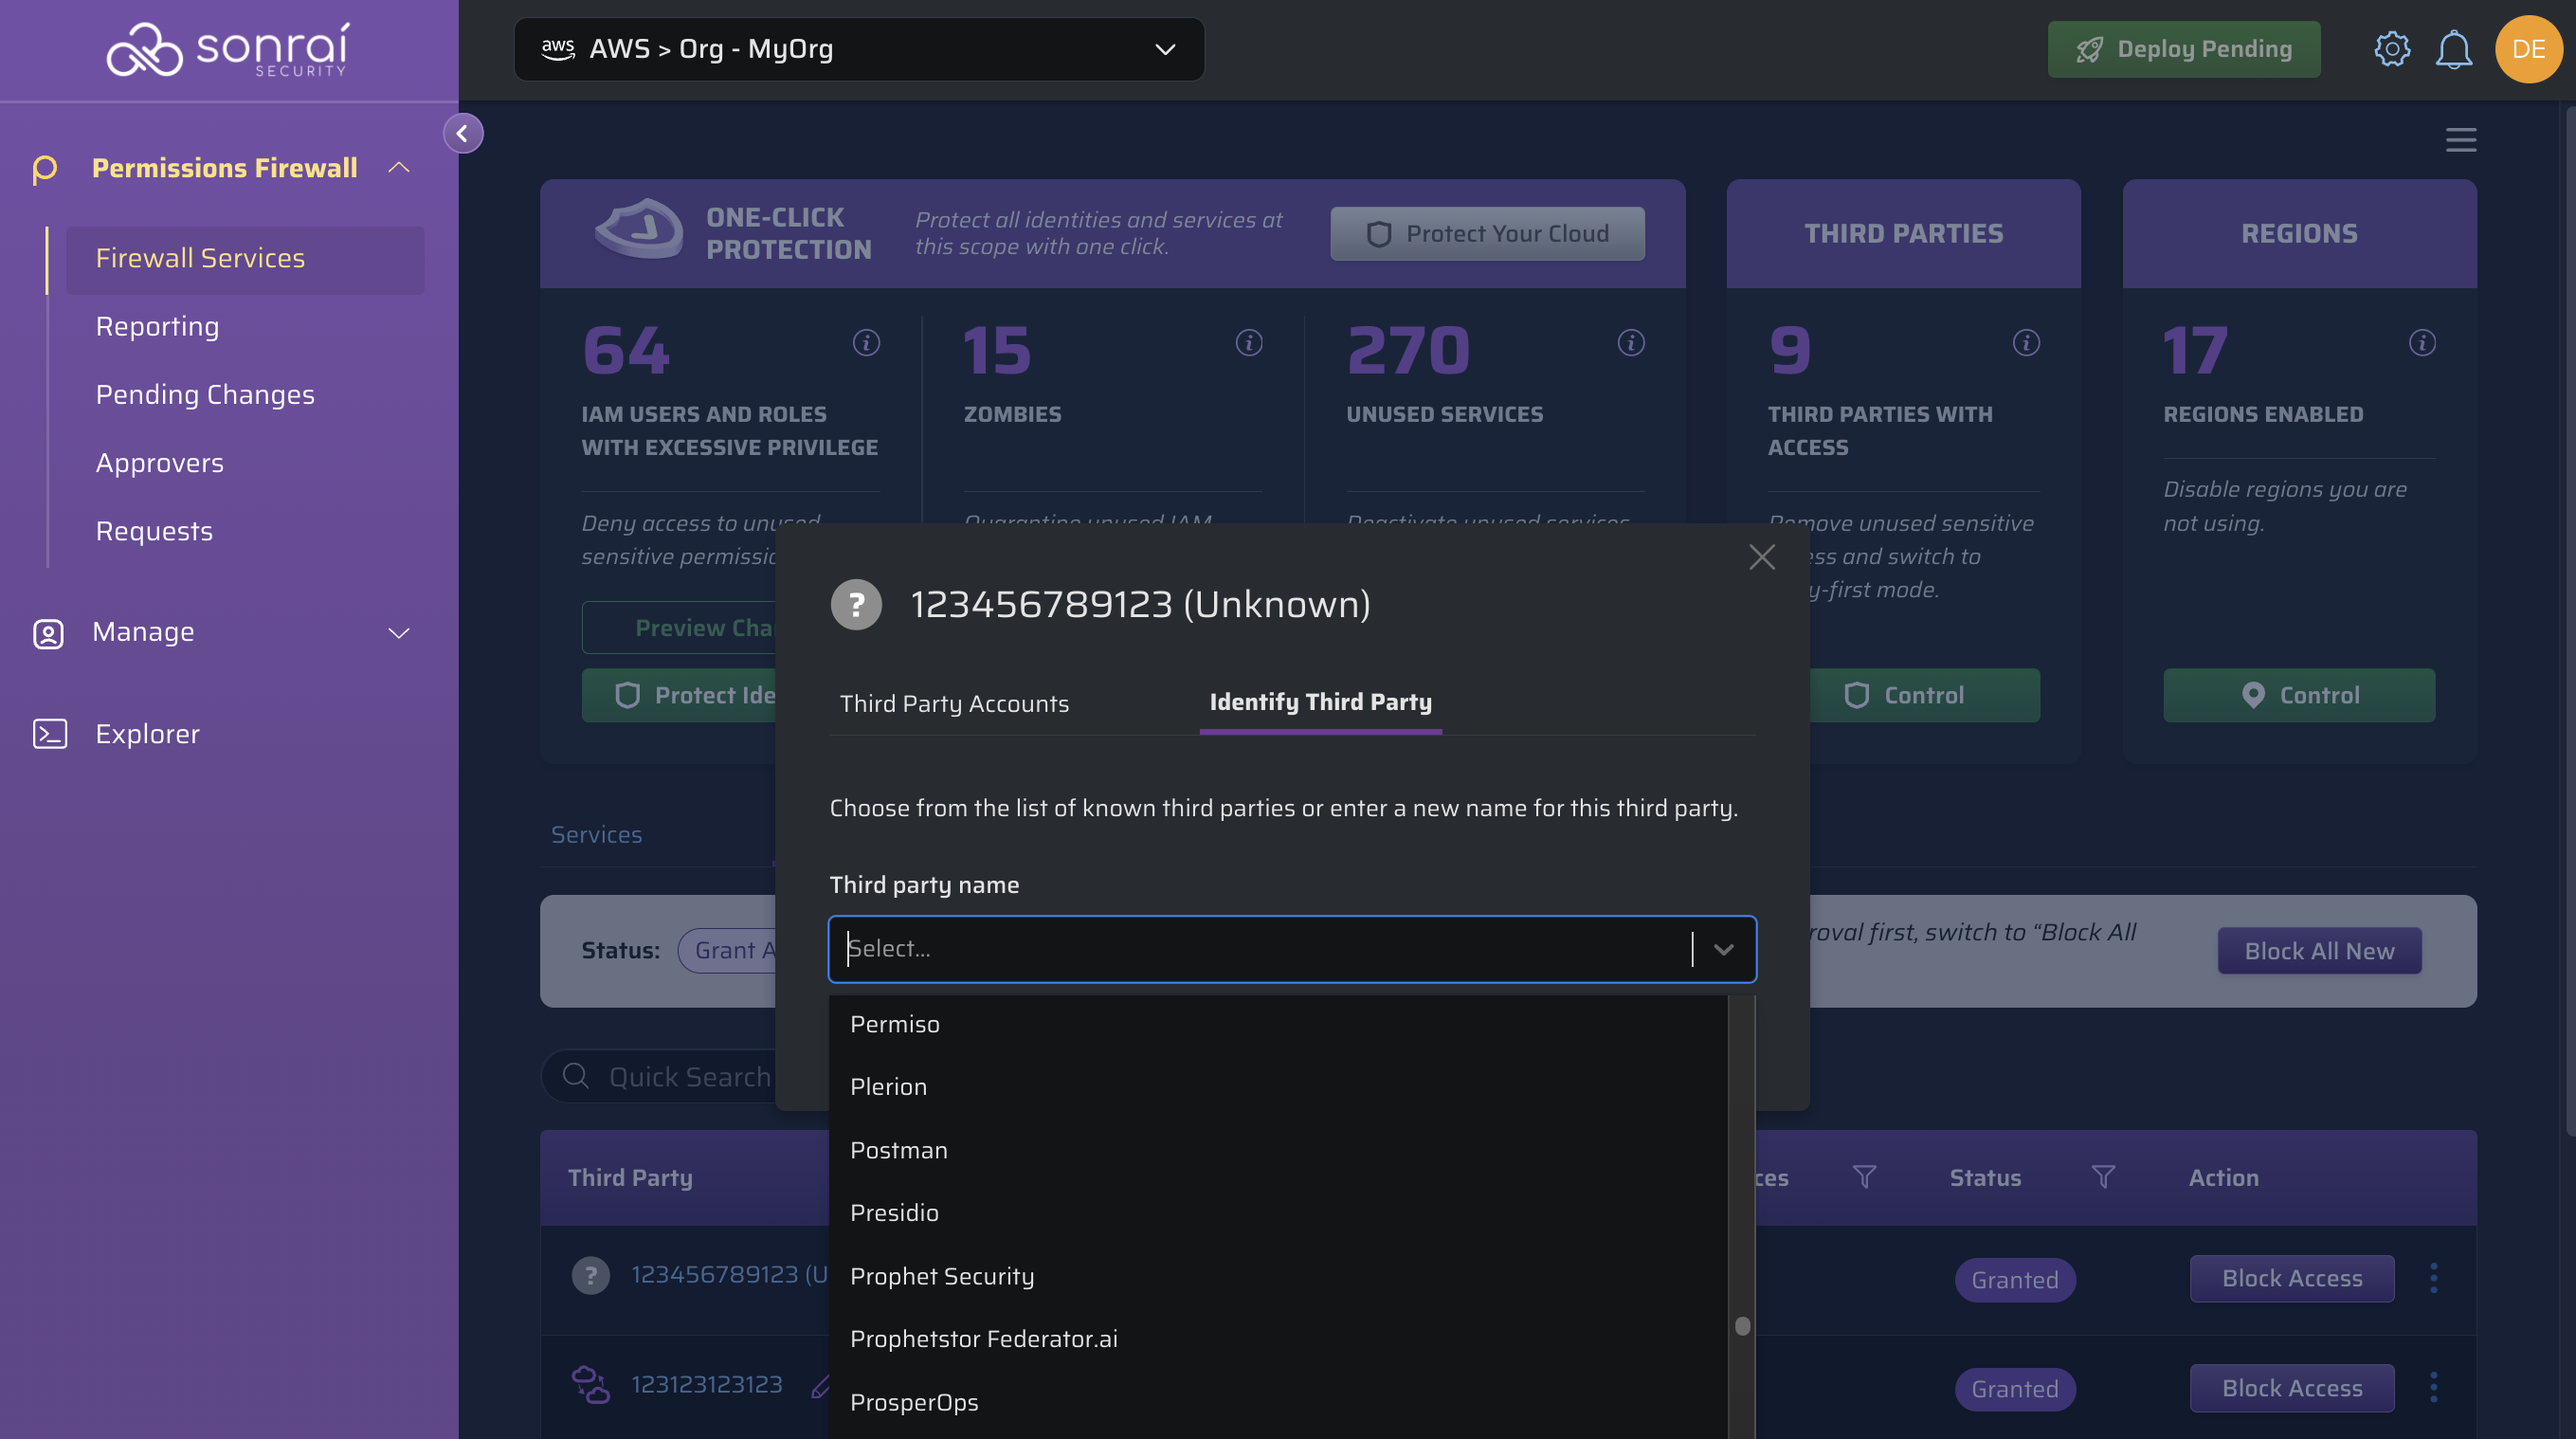This screenshot has height=1439, width=2576.
Task: Block Access for 123123123123 account
Action: tap(2292, 1388)
